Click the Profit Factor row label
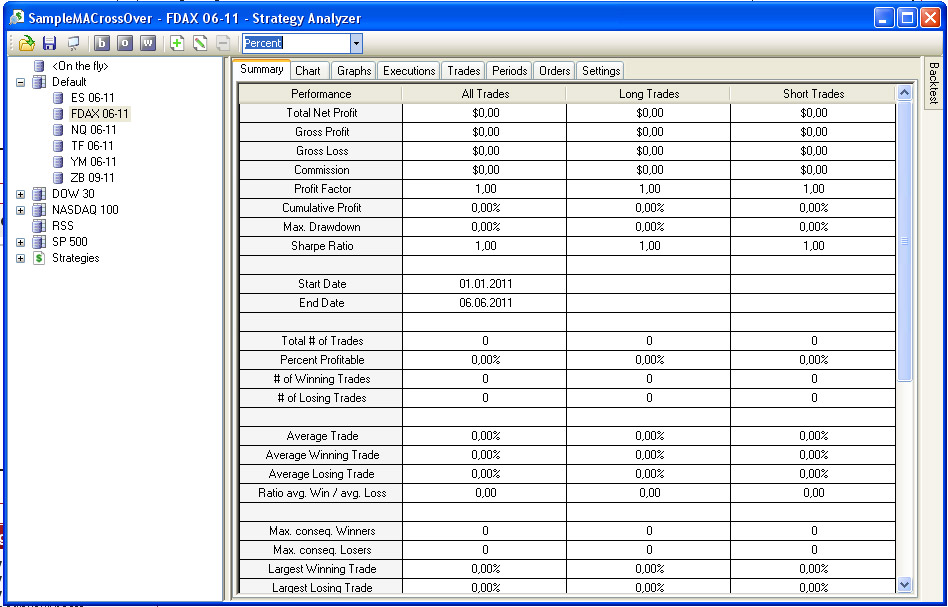The width and height of the screenshot is (948, 607). 322,189
